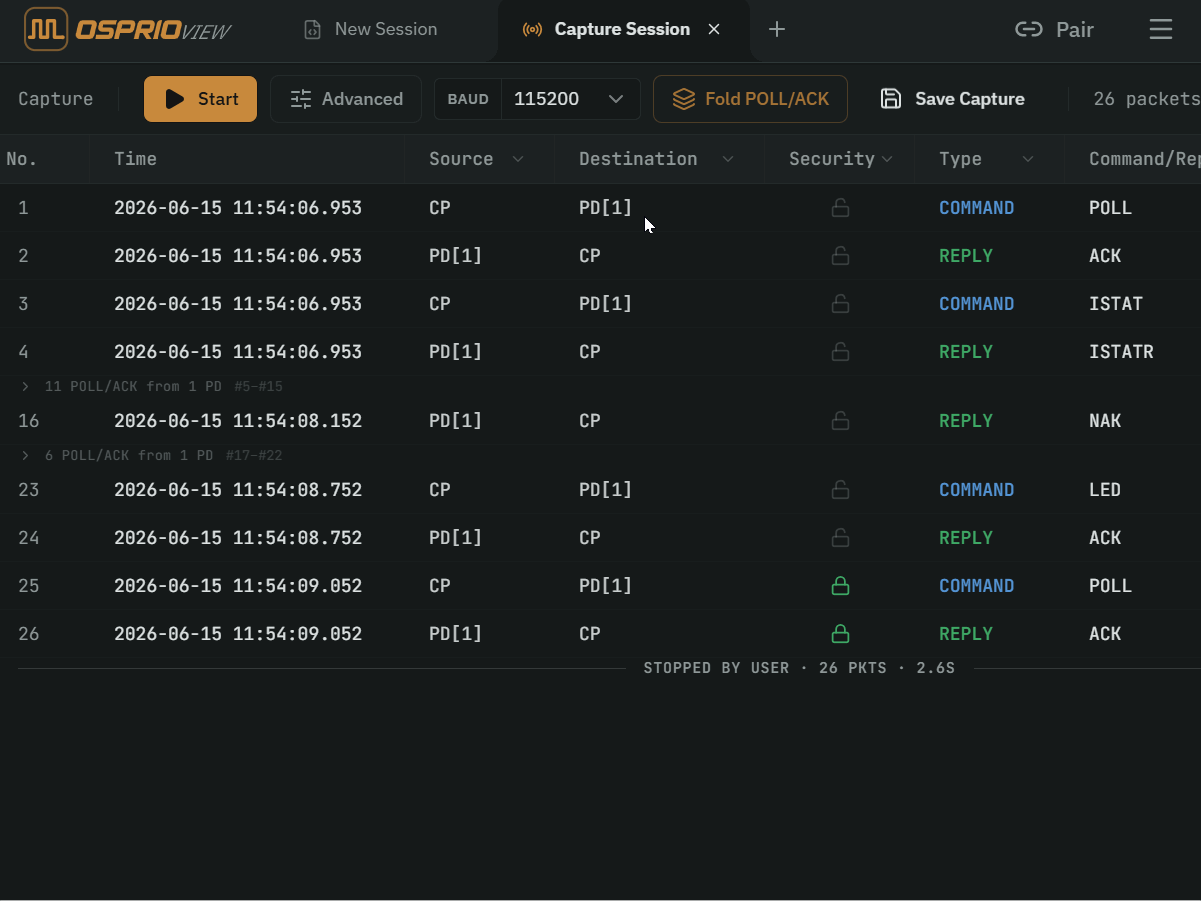Screen dimensions: 1201x901
Task: Click green secure lock icon in packet 25
Action: [x=841, y=586]
